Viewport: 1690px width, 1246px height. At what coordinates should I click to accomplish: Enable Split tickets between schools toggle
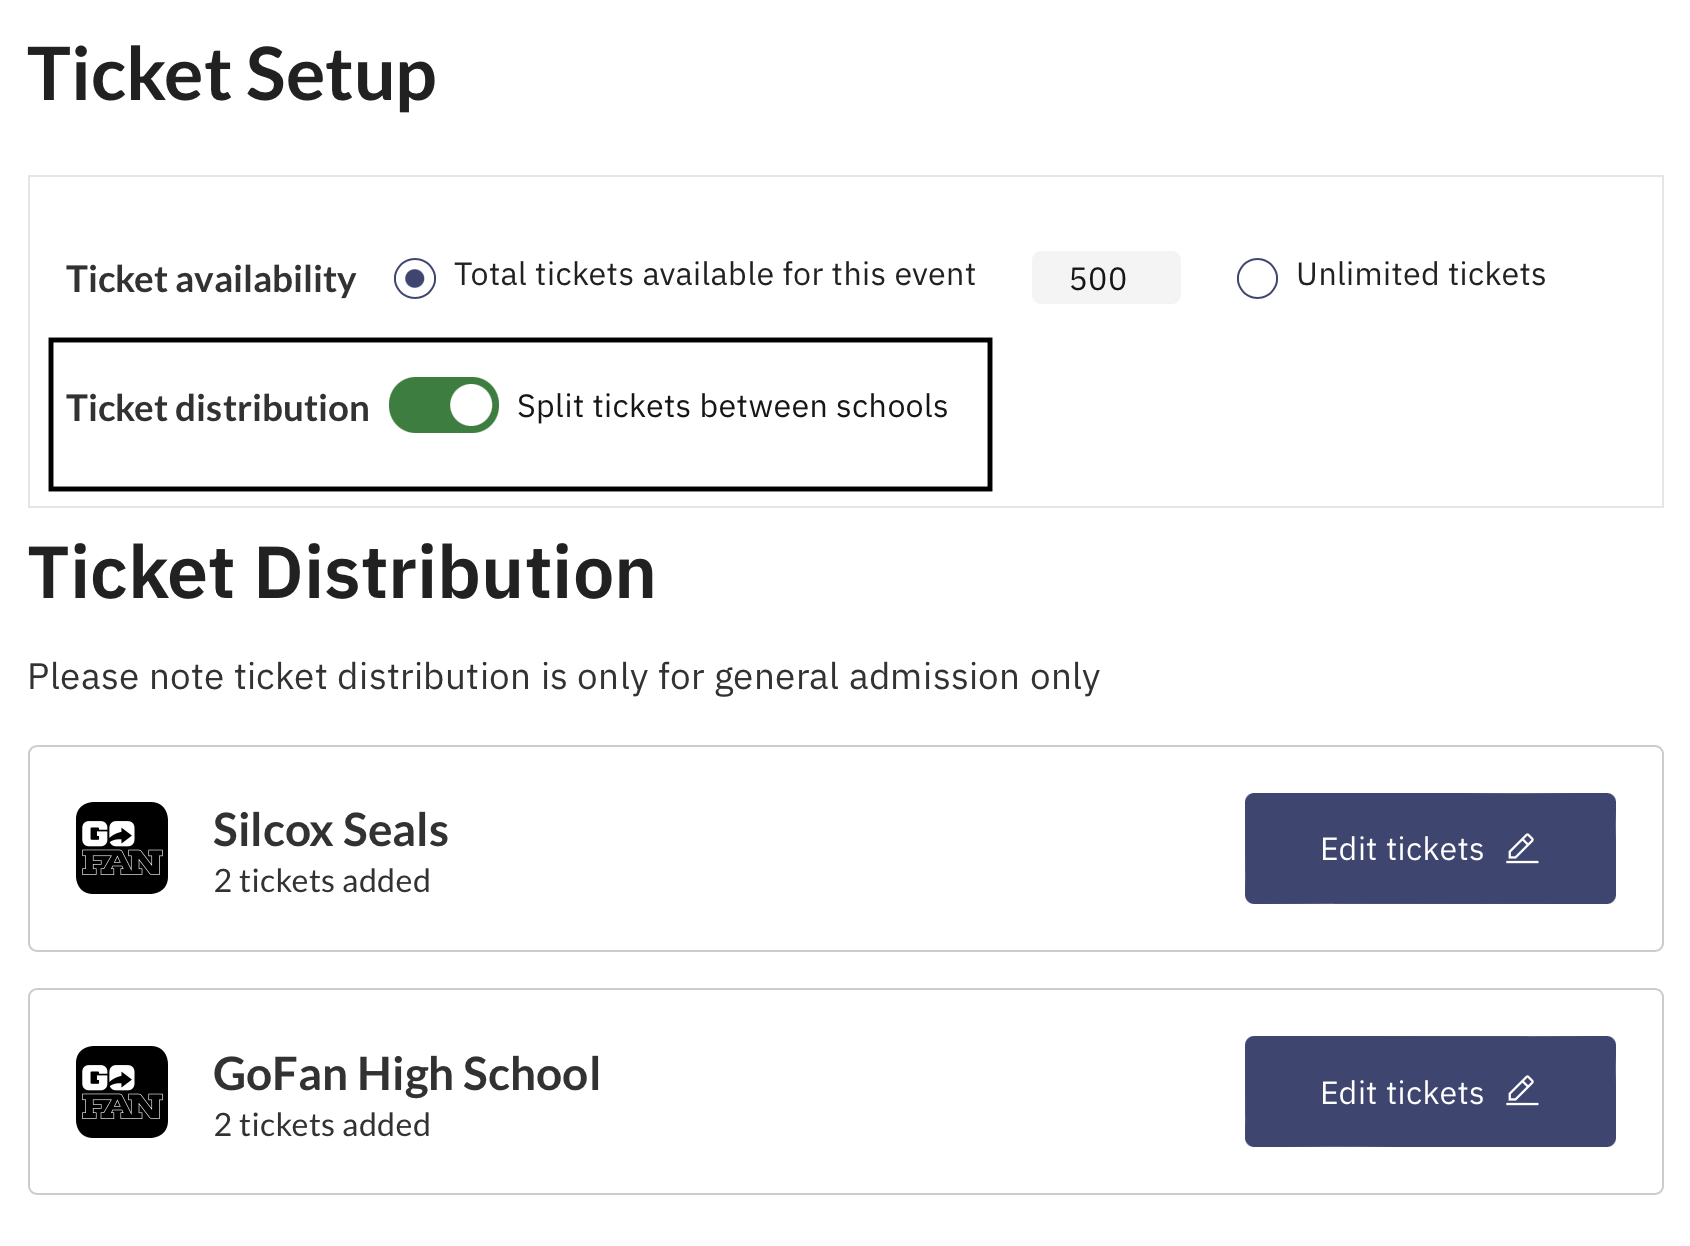pos(443,405)
